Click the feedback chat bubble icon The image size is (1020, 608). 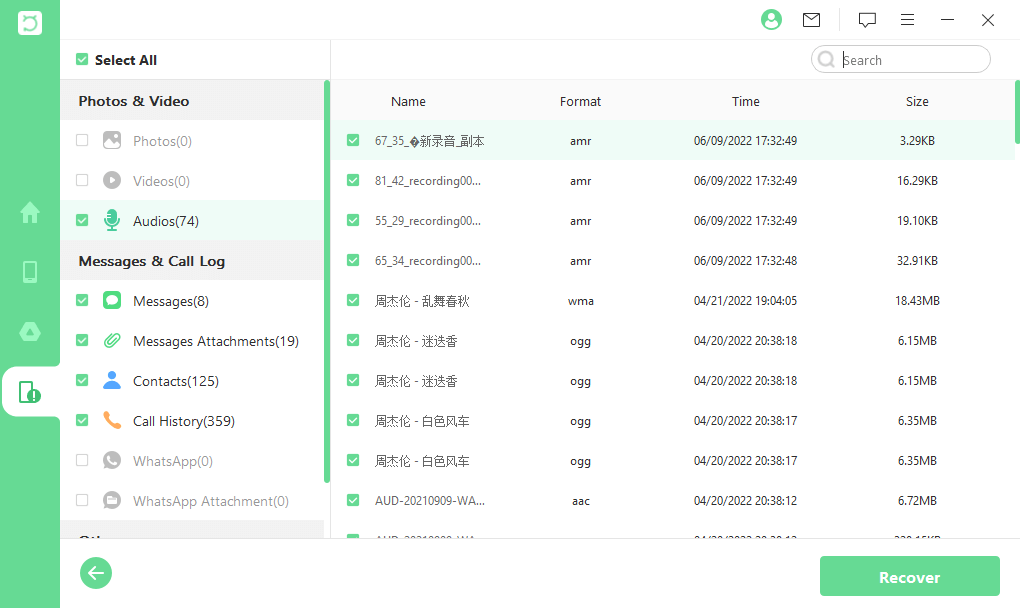tap(867, 20)
